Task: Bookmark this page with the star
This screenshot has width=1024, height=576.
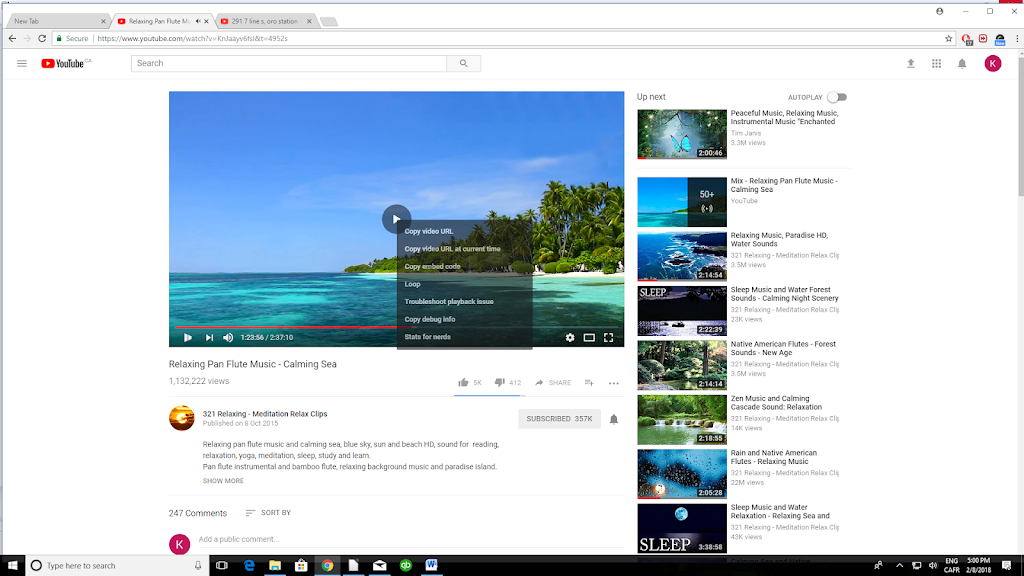Action: (949, 39)
